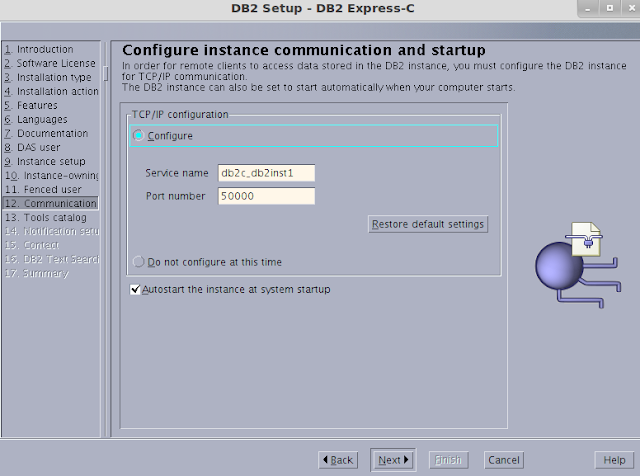Toggle Autostart the instance at system startup
The image size is (640, 476).
135,289
